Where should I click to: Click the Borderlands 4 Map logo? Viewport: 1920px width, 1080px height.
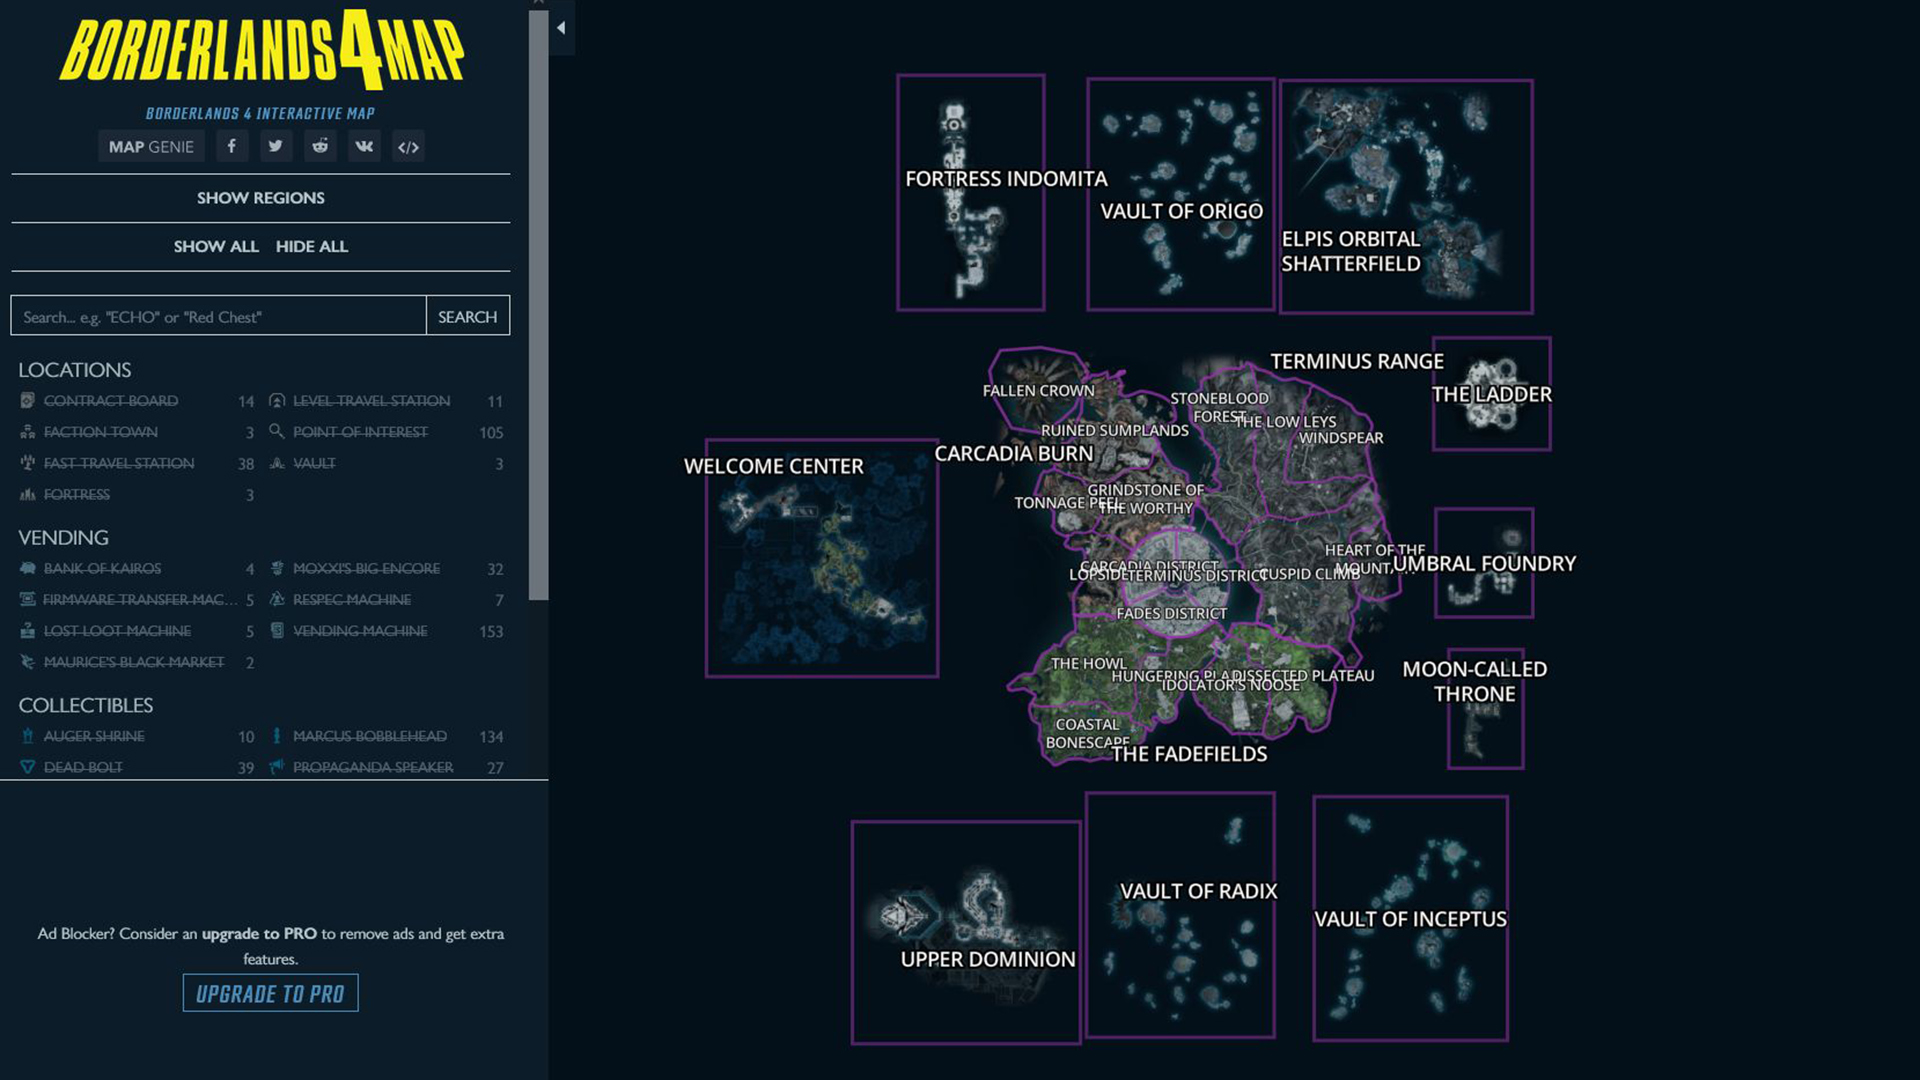[262, 50]
